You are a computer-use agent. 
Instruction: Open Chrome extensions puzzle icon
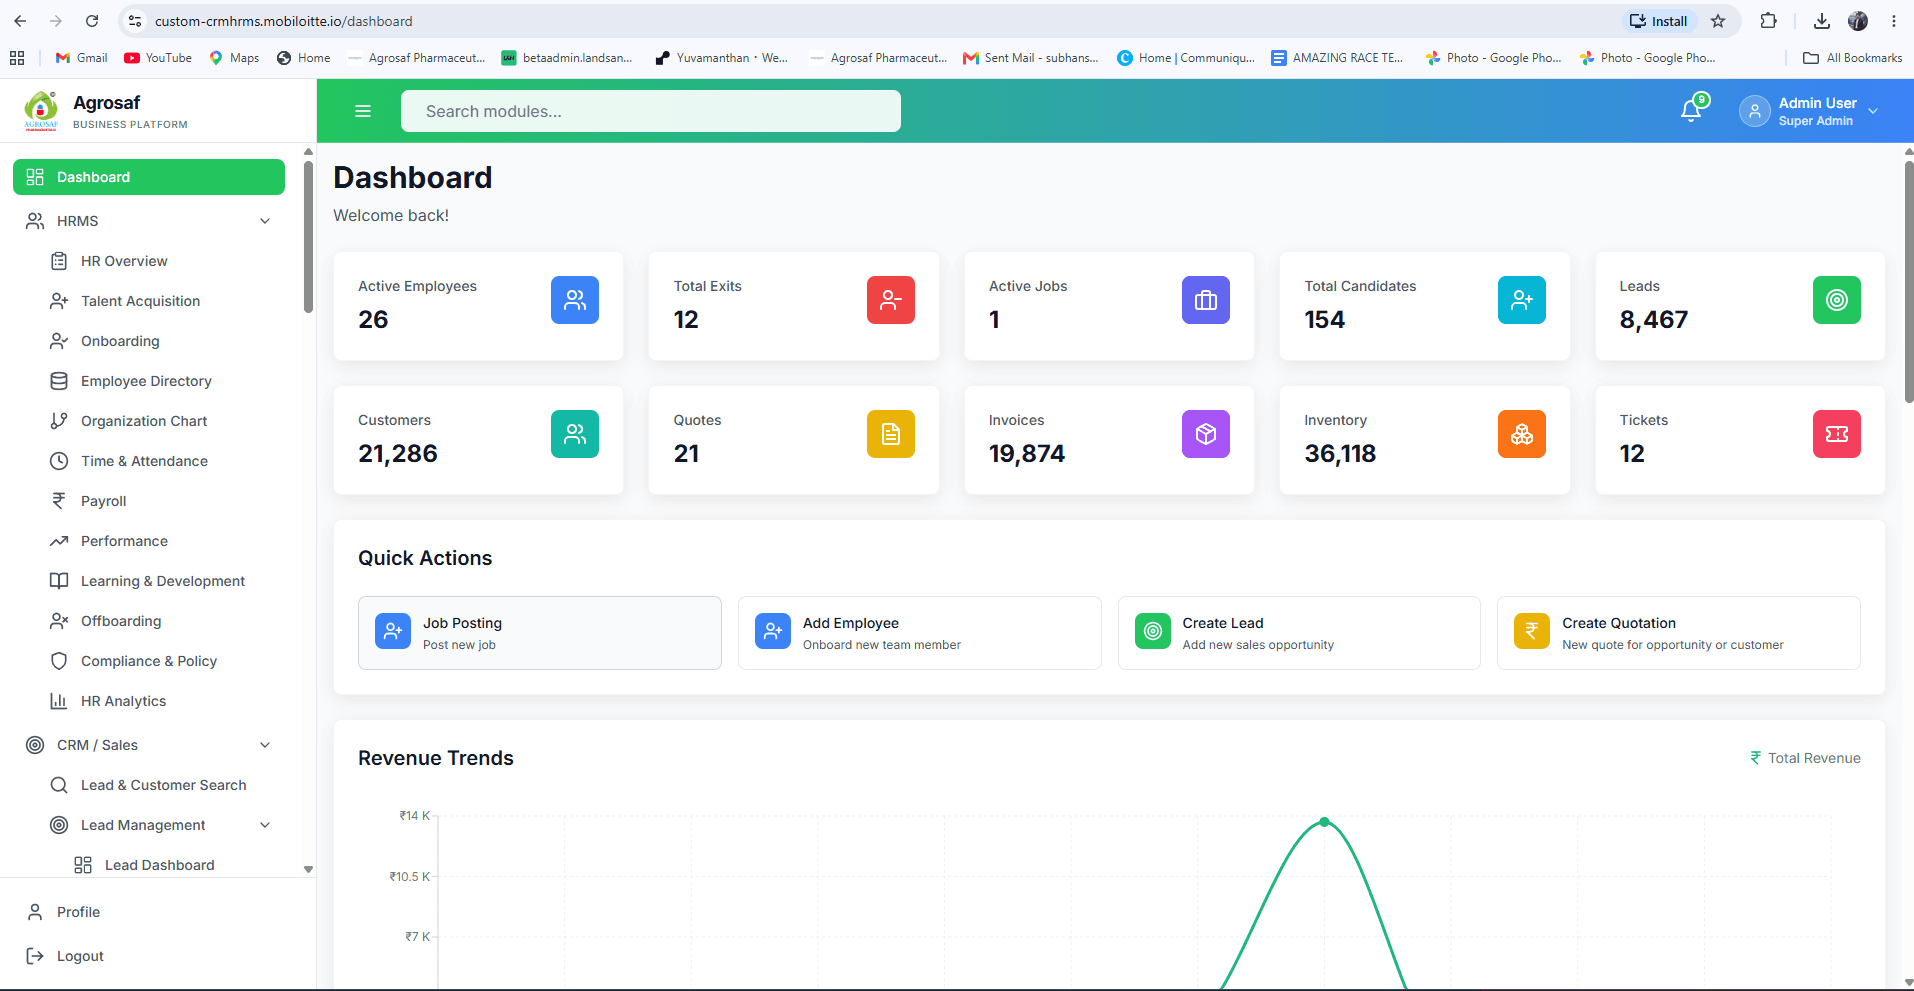point(1768,21)
